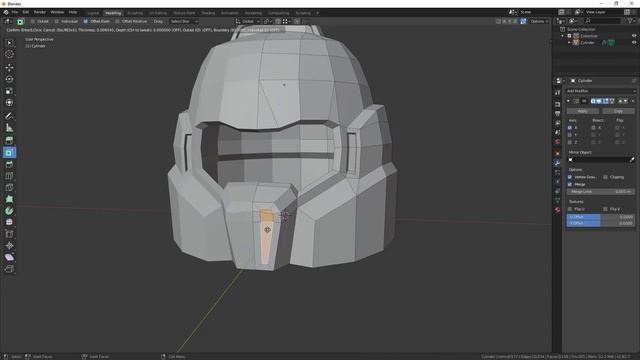Open the Window menu
Screen dimensions: 640x360
(57, 12)
